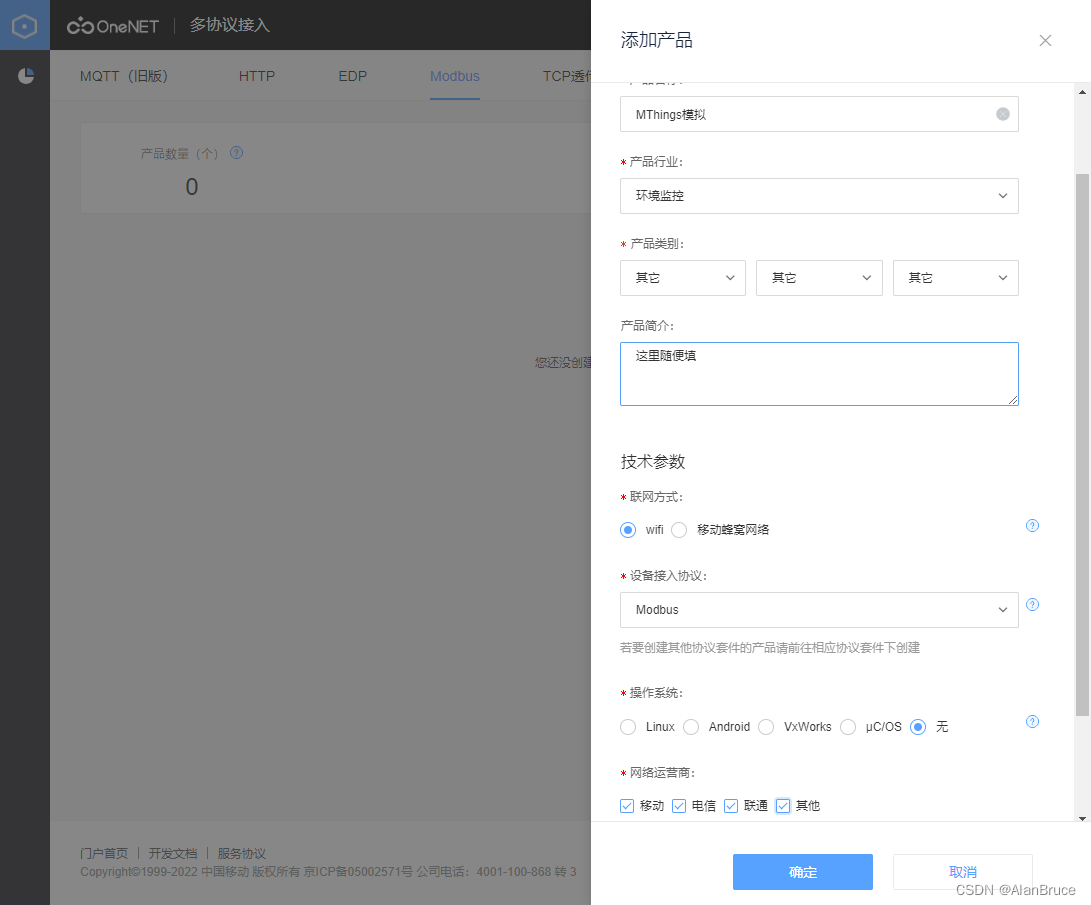This screenshot has height=905, width=1091.
Task: Click the 确定 confirm button
Action: tap(802, 872)
